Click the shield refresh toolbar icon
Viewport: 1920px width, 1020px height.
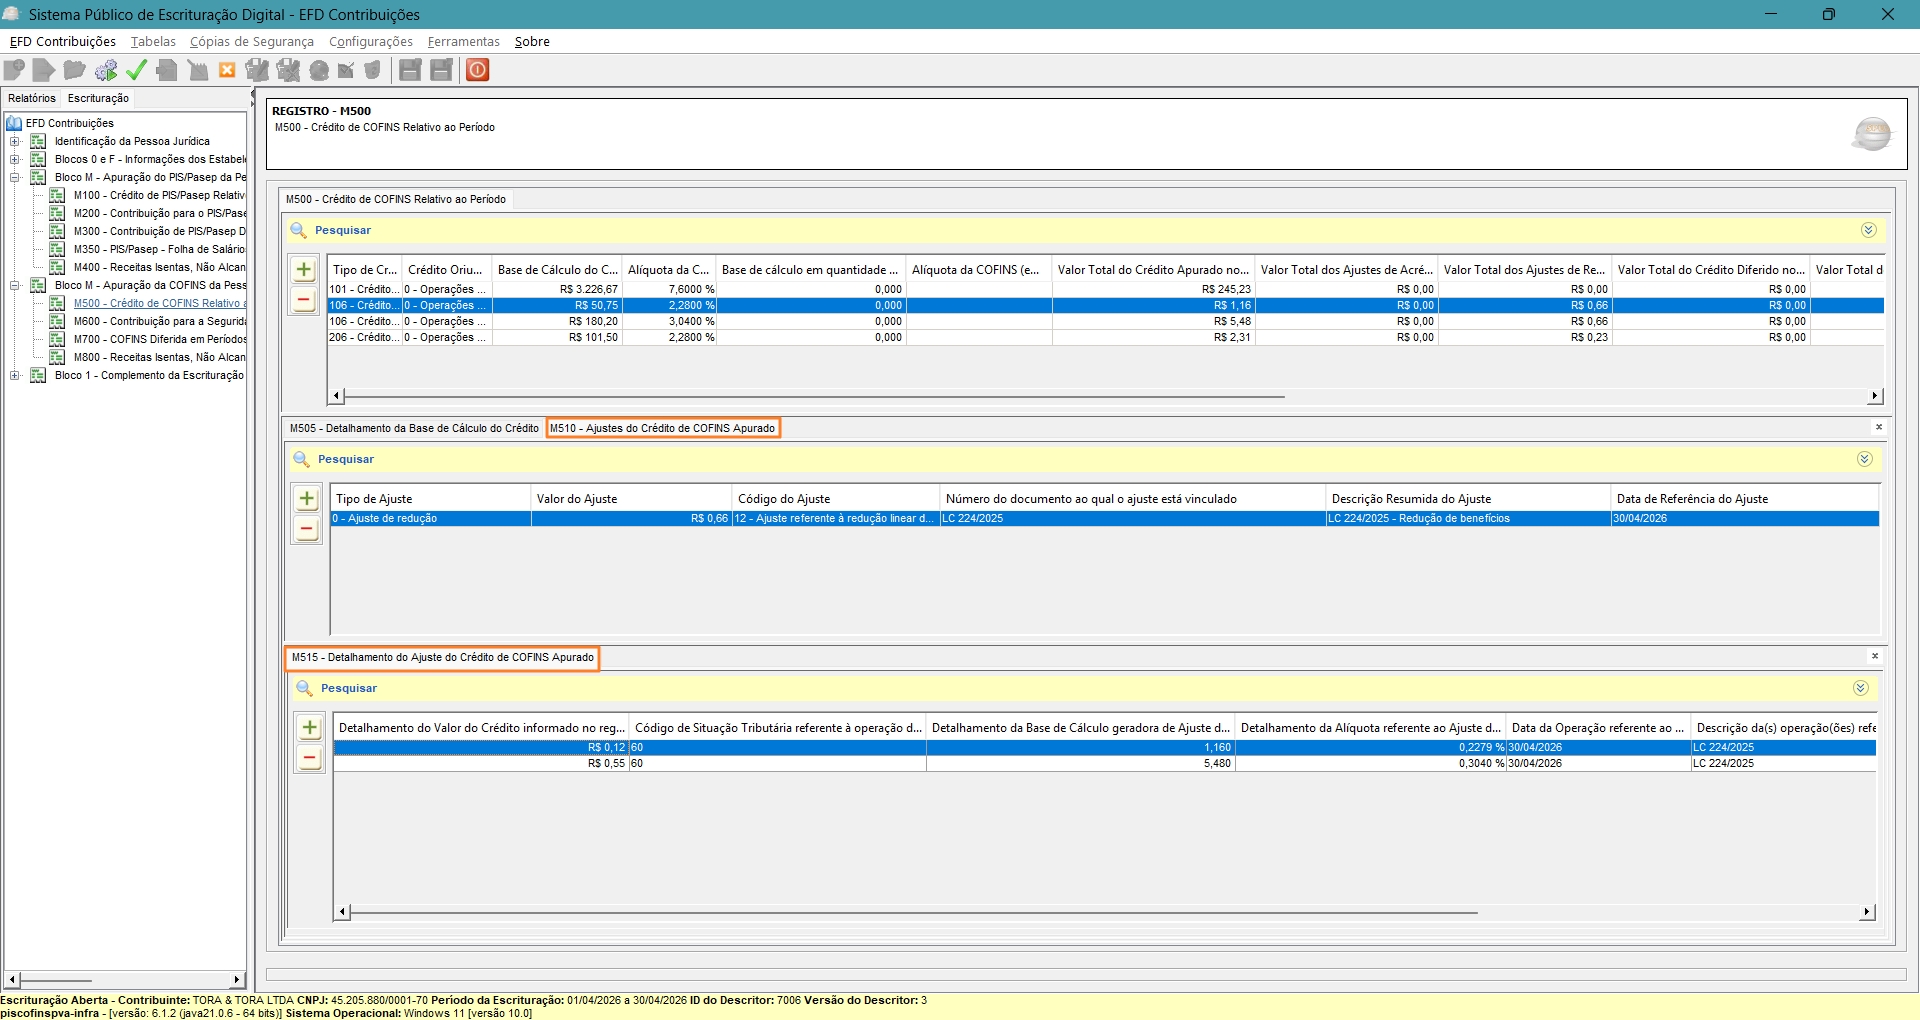(373, 70)
